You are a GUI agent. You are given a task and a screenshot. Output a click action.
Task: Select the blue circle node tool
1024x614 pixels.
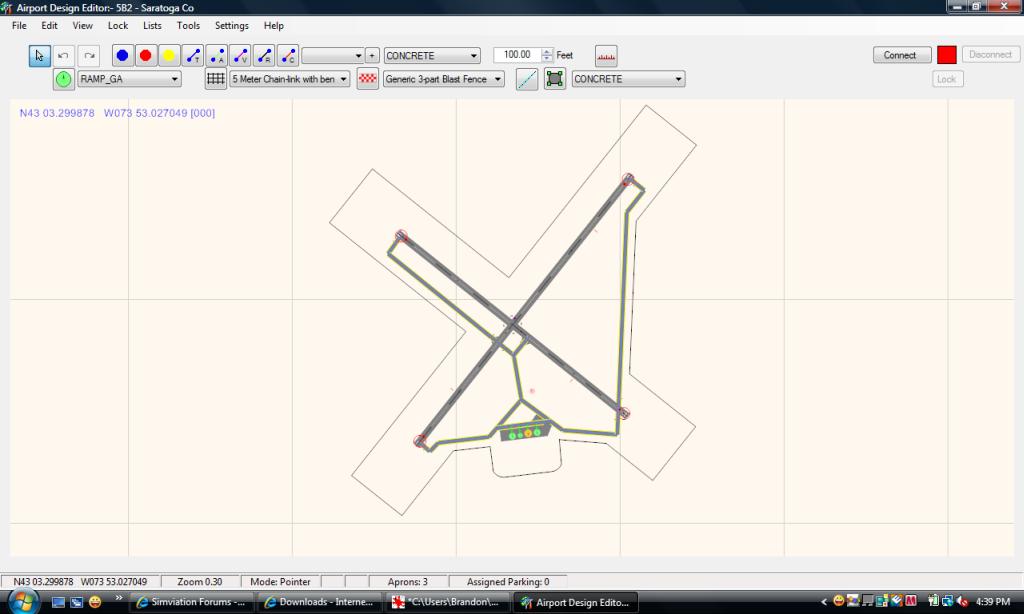point(122,56)
